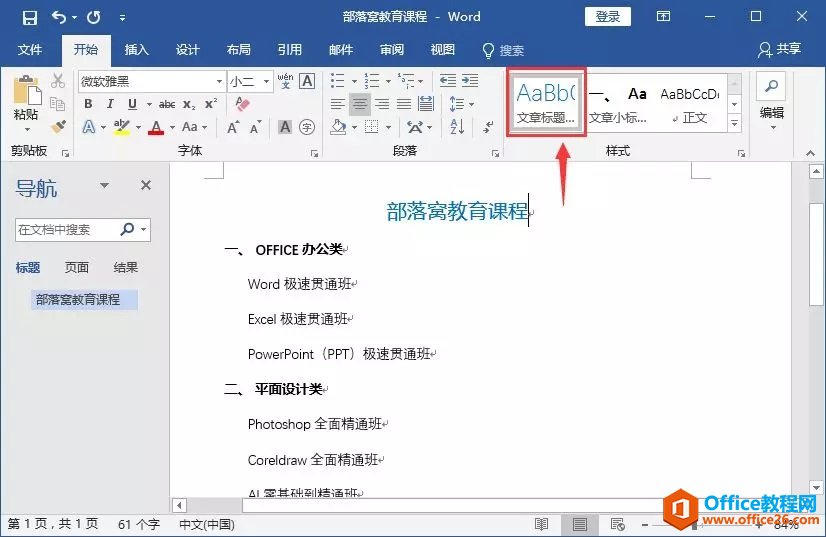Viewport: 826px width, 537px height.
Task: Add a character border with the boxed A
Action: 307,81
